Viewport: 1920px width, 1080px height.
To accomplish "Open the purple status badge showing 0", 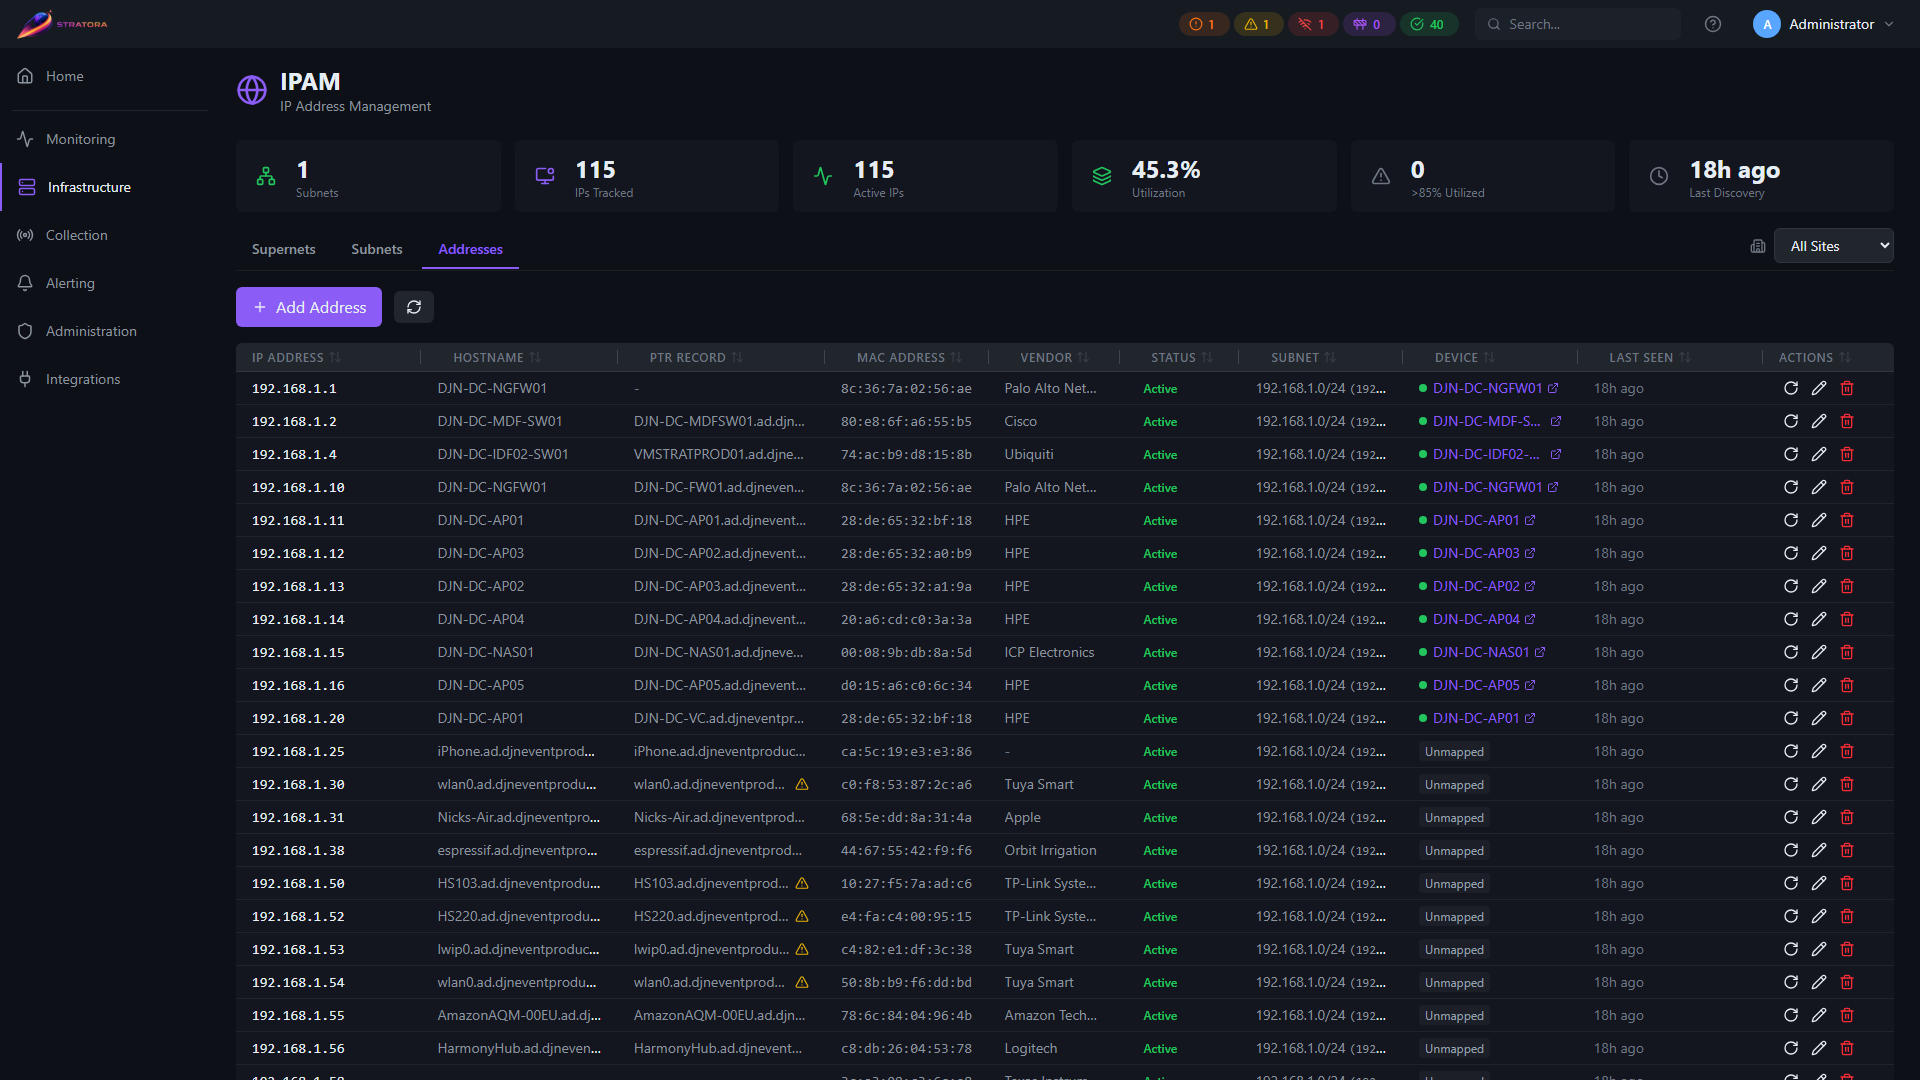I will pos(1367,24).
